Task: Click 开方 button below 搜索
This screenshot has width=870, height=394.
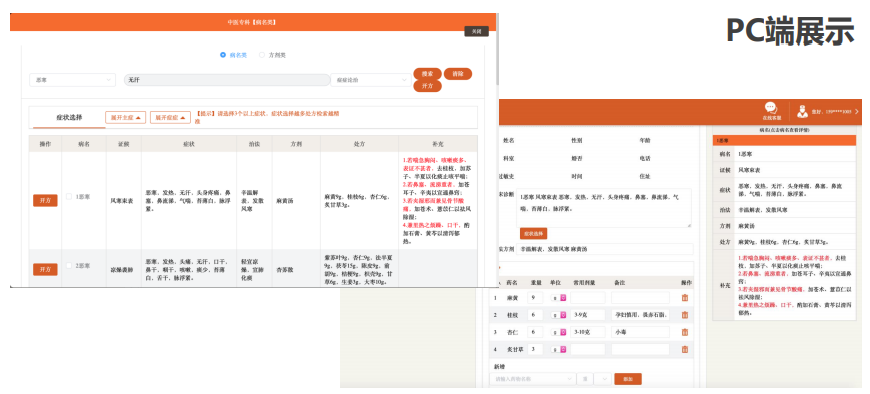Action: [427, 86]
